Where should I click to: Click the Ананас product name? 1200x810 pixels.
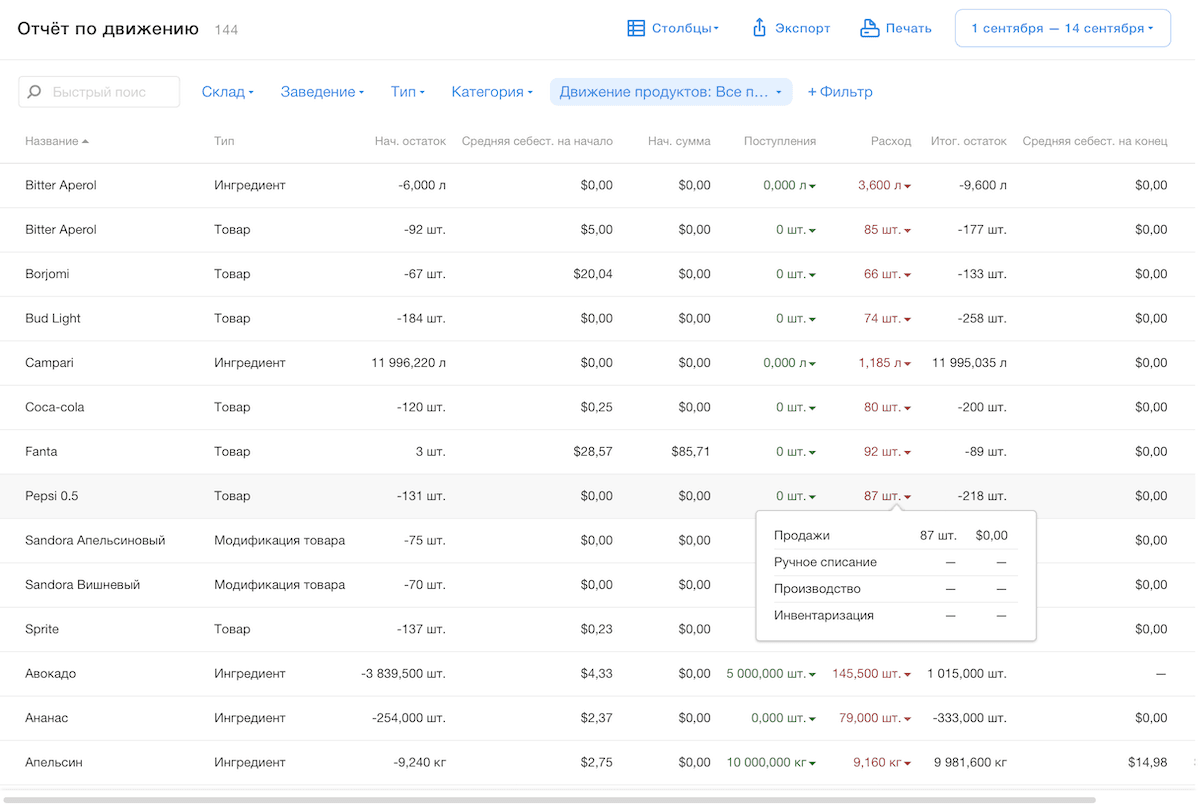47,718
